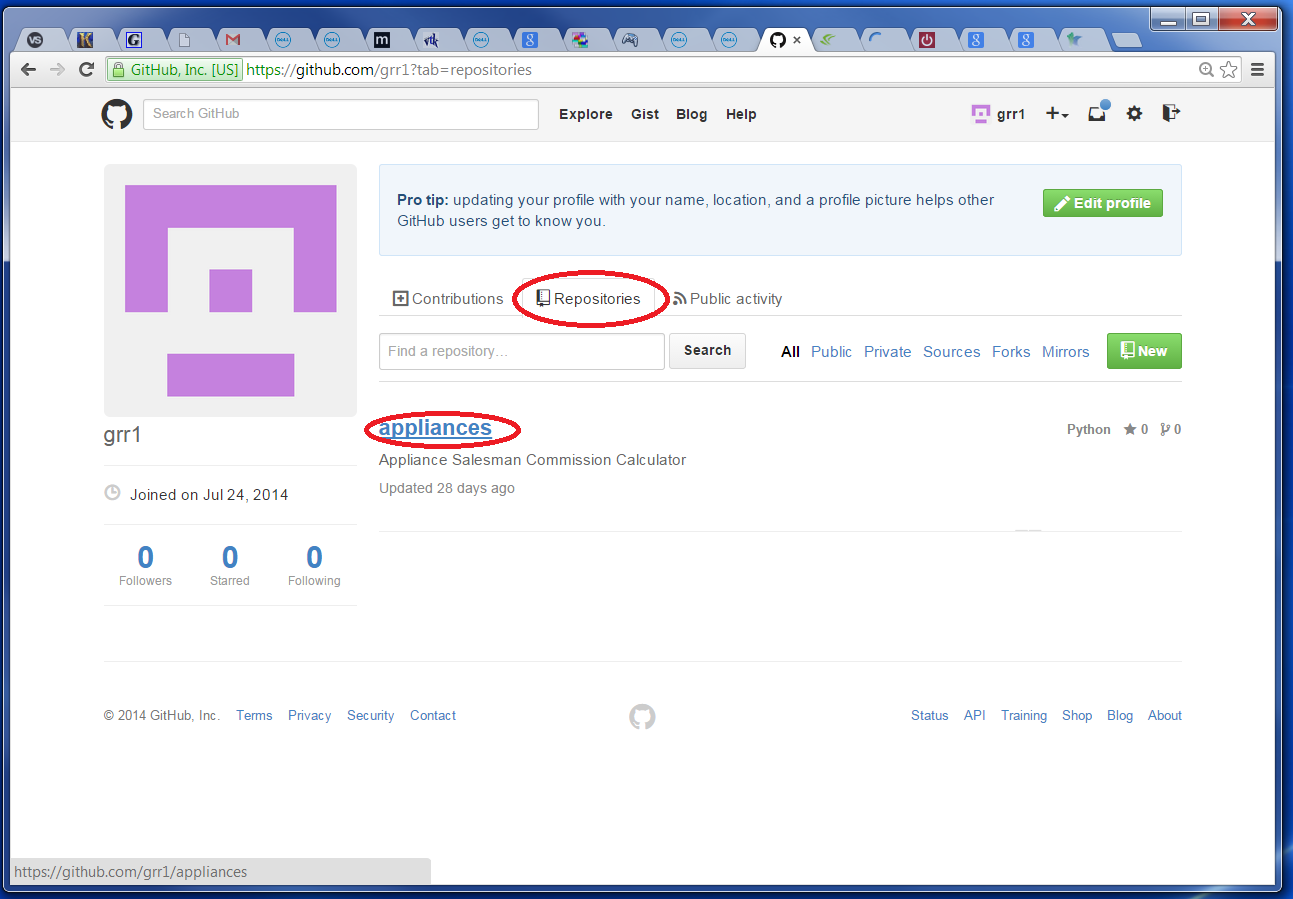
Task: Open account settings gear icon
Action: (1134, 114)
